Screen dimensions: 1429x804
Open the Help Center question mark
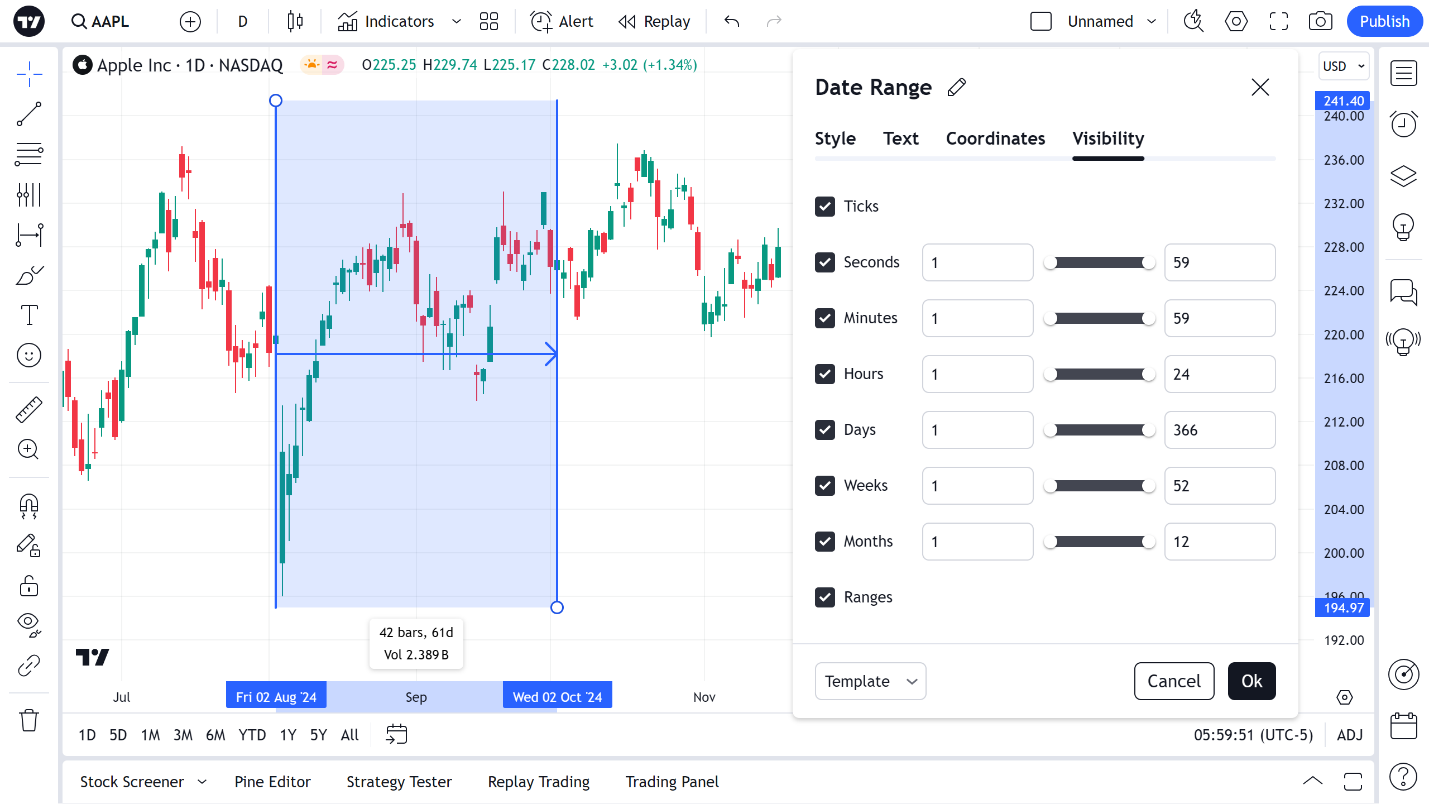1404,776
